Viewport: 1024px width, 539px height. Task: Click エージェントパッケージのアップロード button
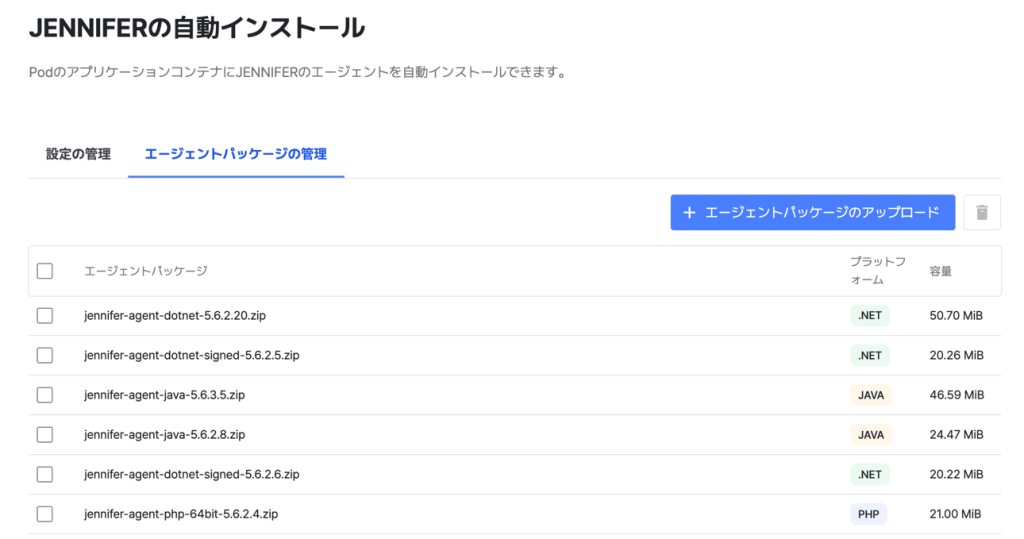pos(812,212)
